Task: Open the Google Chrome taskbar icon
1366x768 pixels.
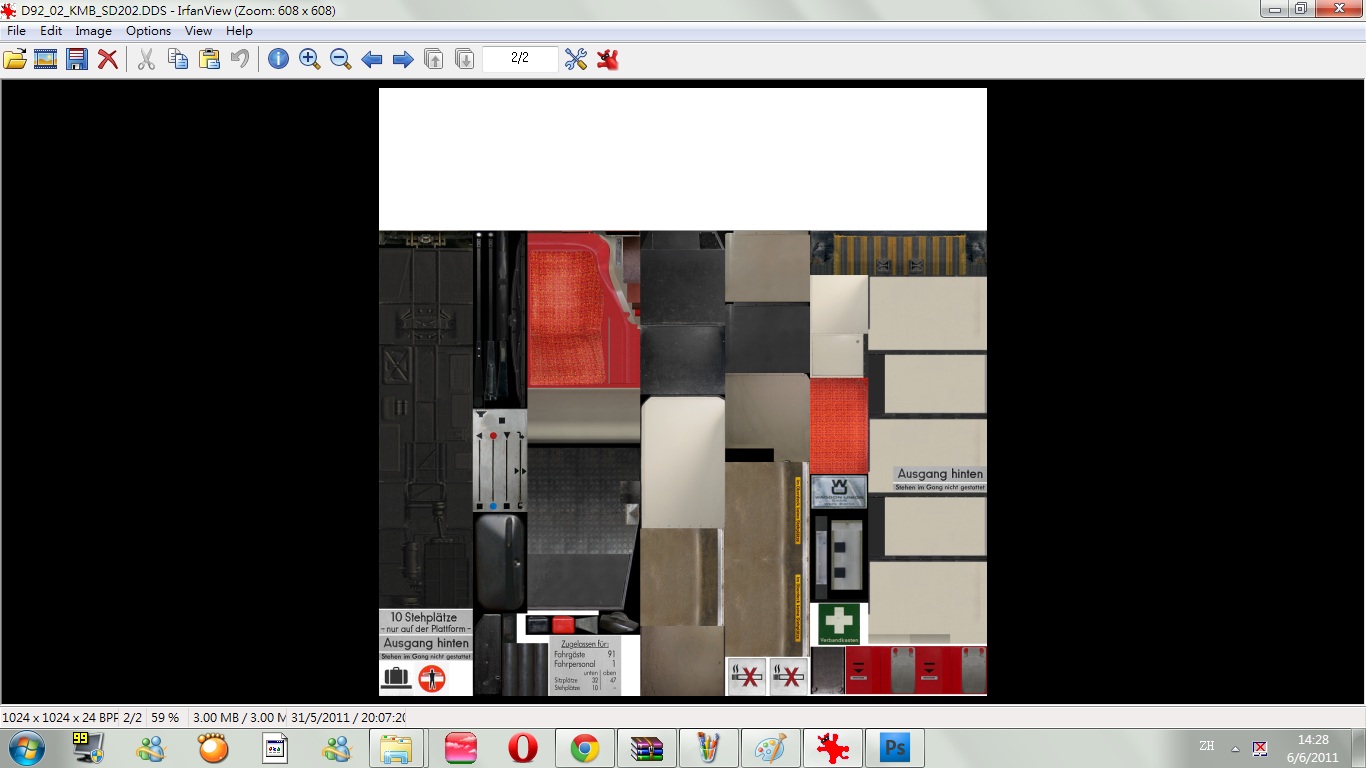Action: pos(585,748)
